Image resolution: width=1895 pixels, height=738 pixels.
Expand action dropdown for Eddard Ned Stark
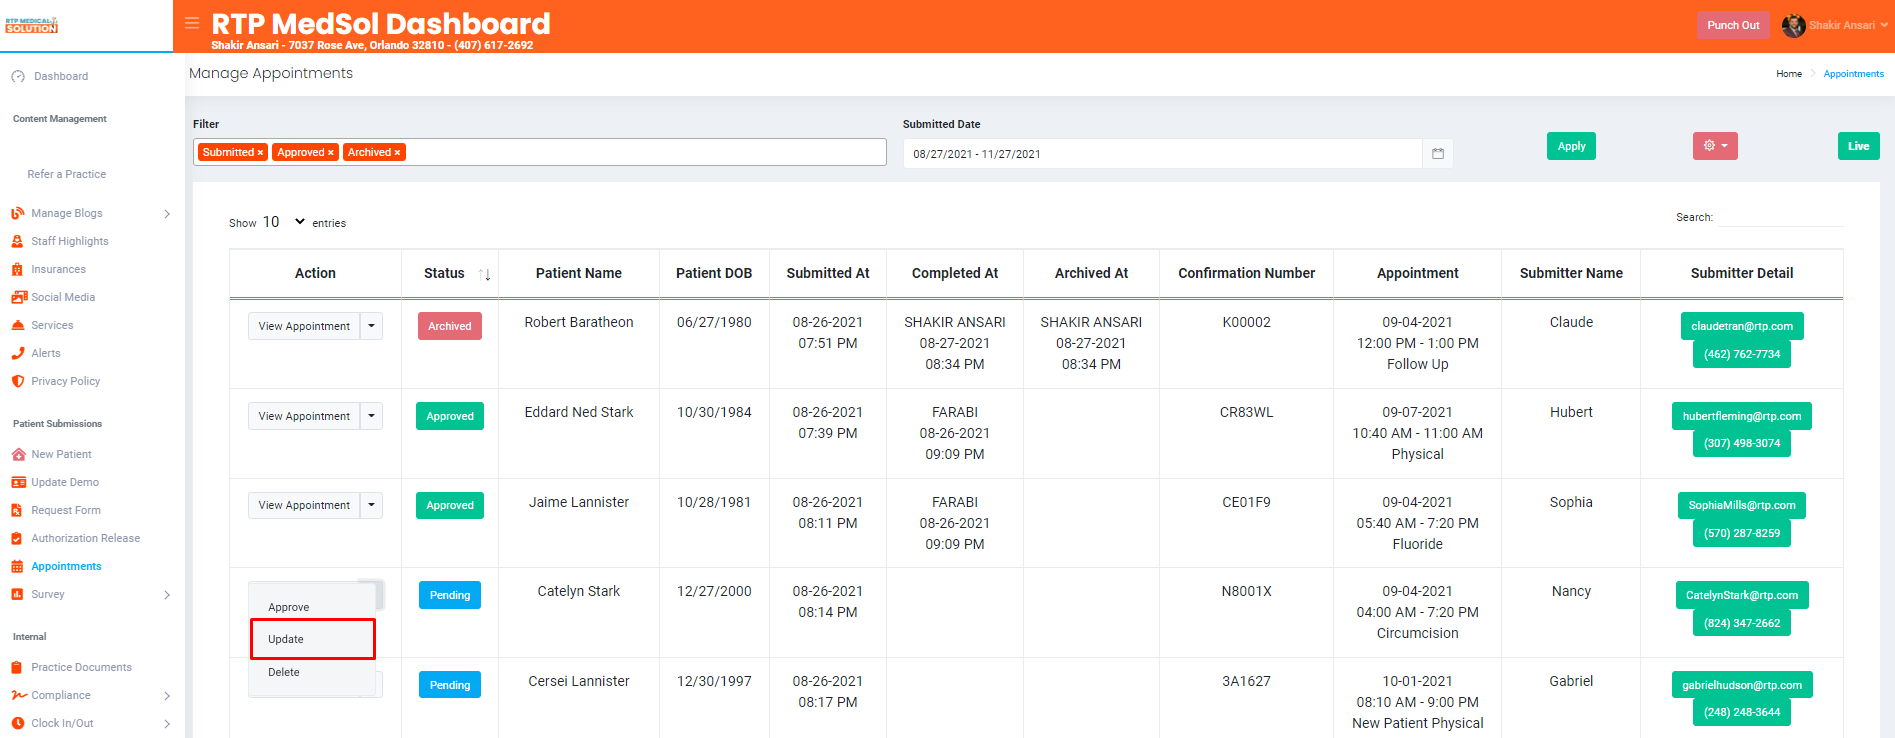tap(372, 416)
